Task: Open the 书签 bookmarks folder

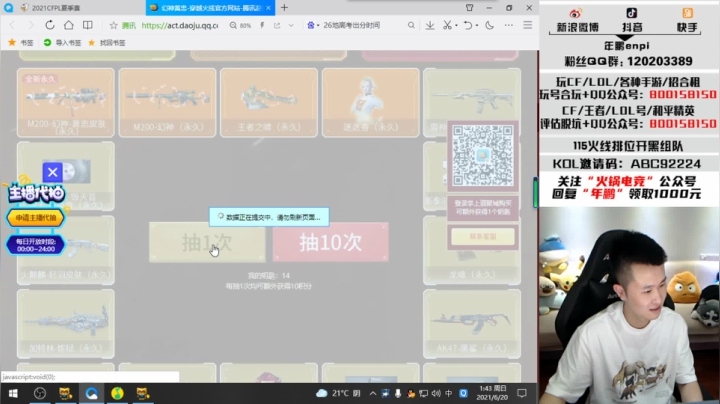Action: coord(21,43)
